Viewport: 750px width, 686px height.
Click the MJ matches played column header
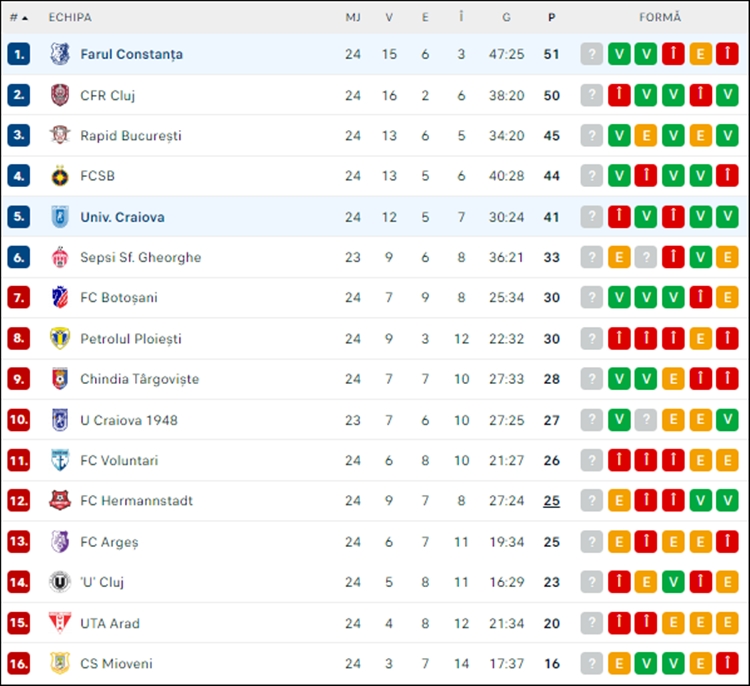pyautogui.click(x=353, y=18)
